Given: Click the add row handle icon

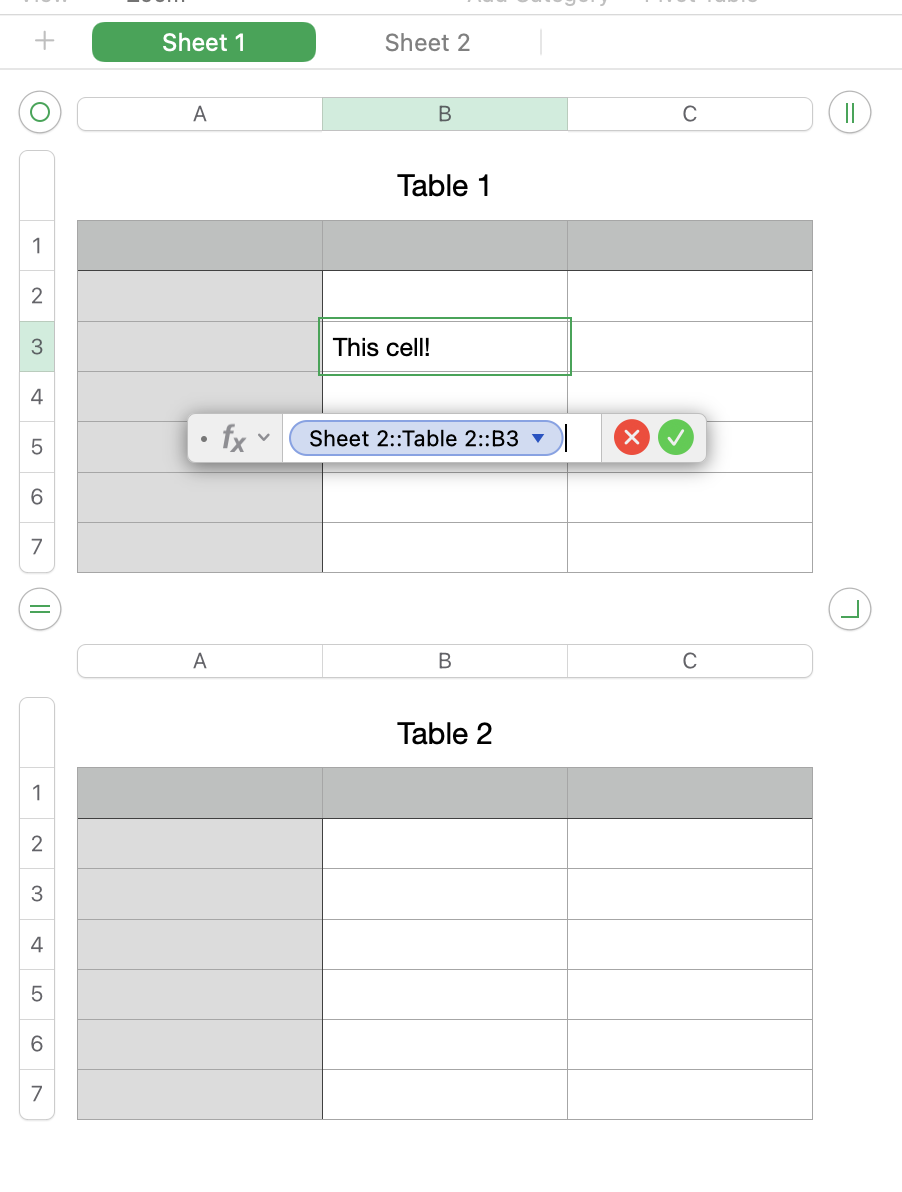Looking at the screenshot, I should click(x=40, y=608).
